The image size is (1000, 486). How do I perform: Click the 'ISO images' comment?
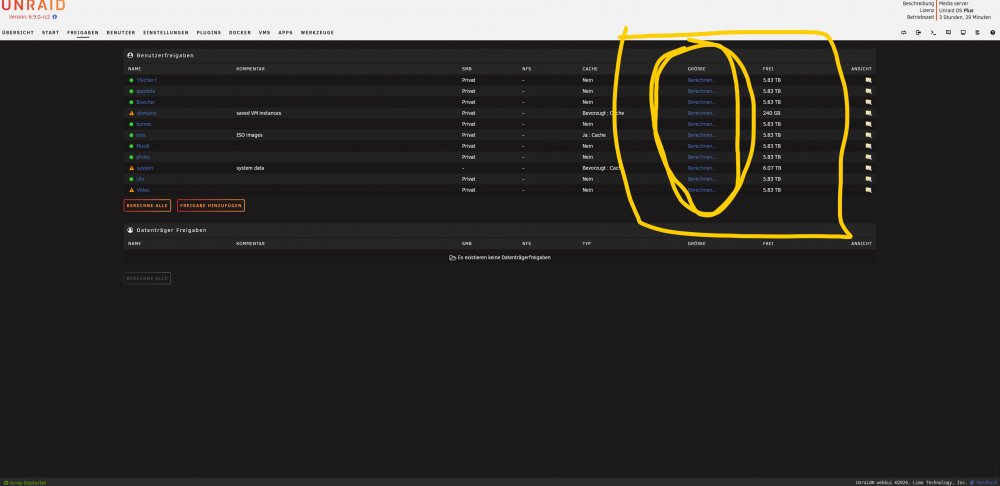(249, 135)
